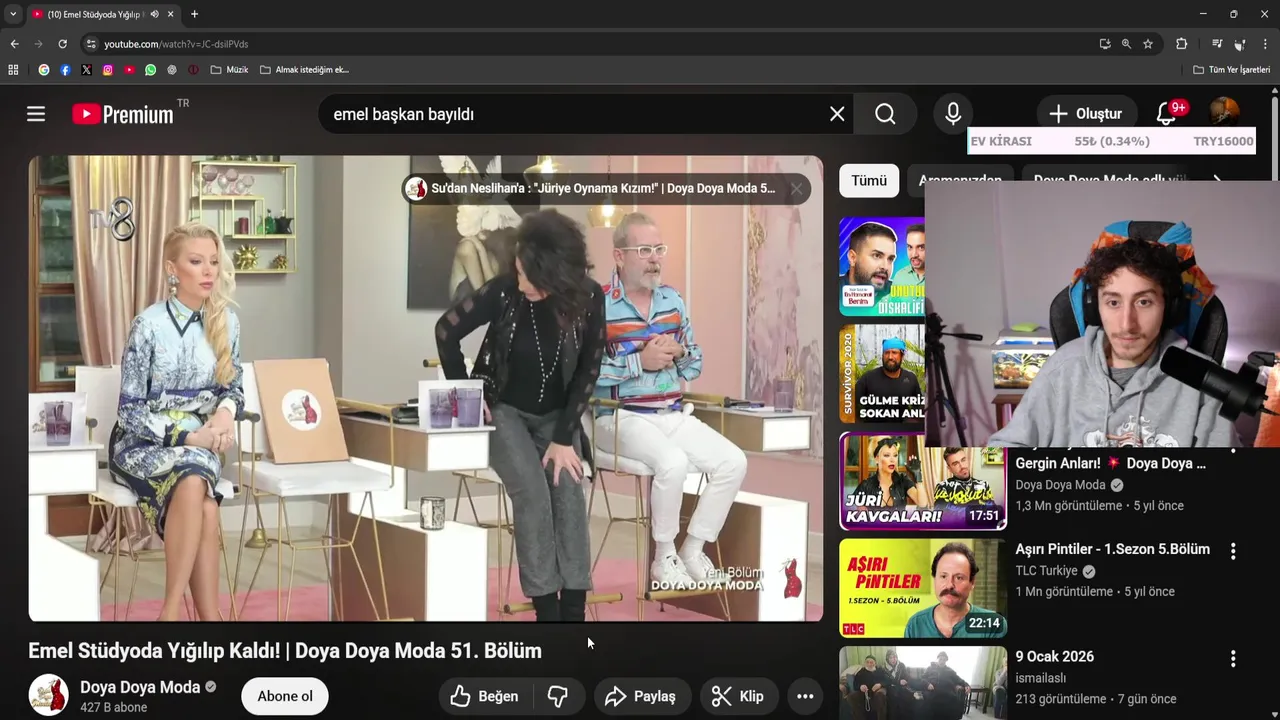The height and width of the screenshot is (720, 1280).
Task: Like the video with Beğen button
Action: [x=485, y=696]
